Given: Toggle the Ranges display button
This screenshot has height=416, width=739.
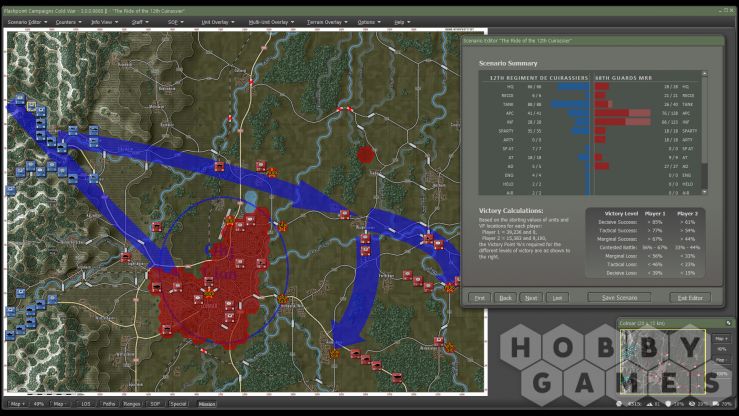Looking at the screenshot, I should 132,404.
